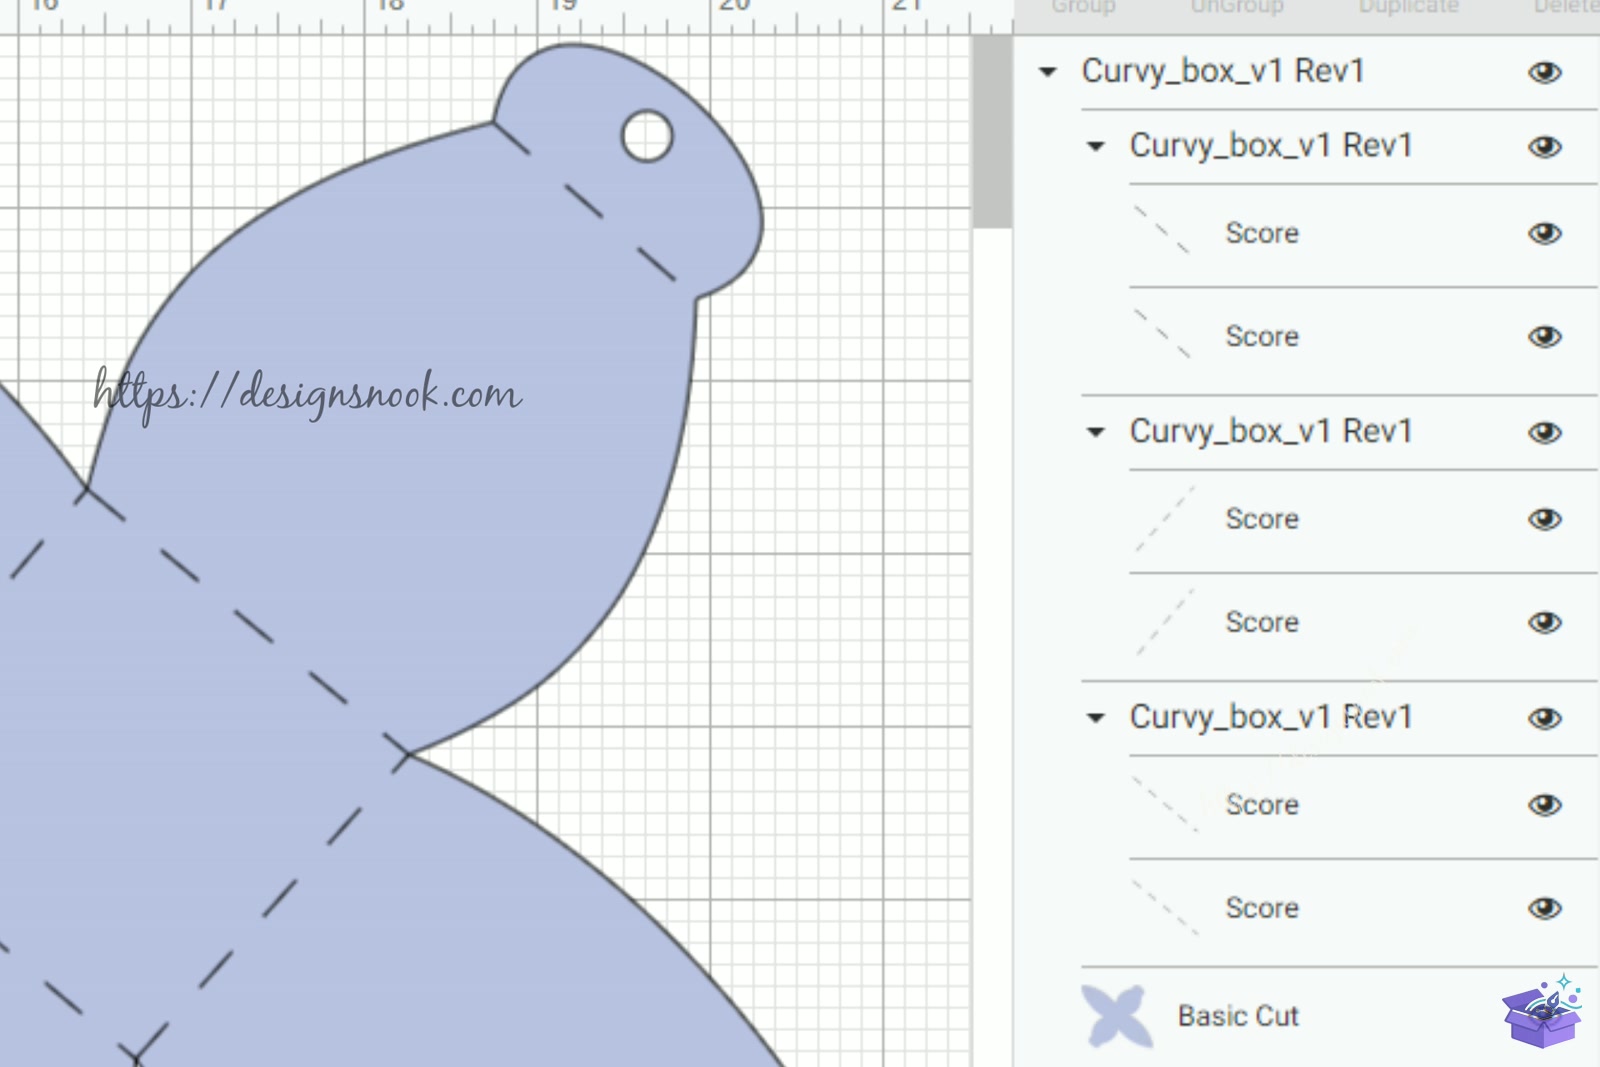This screenshot has height=1067, width=1600.
Task: Collapse the top-level Curvy_box_v1 Rev1 group
Action: [x=1048, y=72]
